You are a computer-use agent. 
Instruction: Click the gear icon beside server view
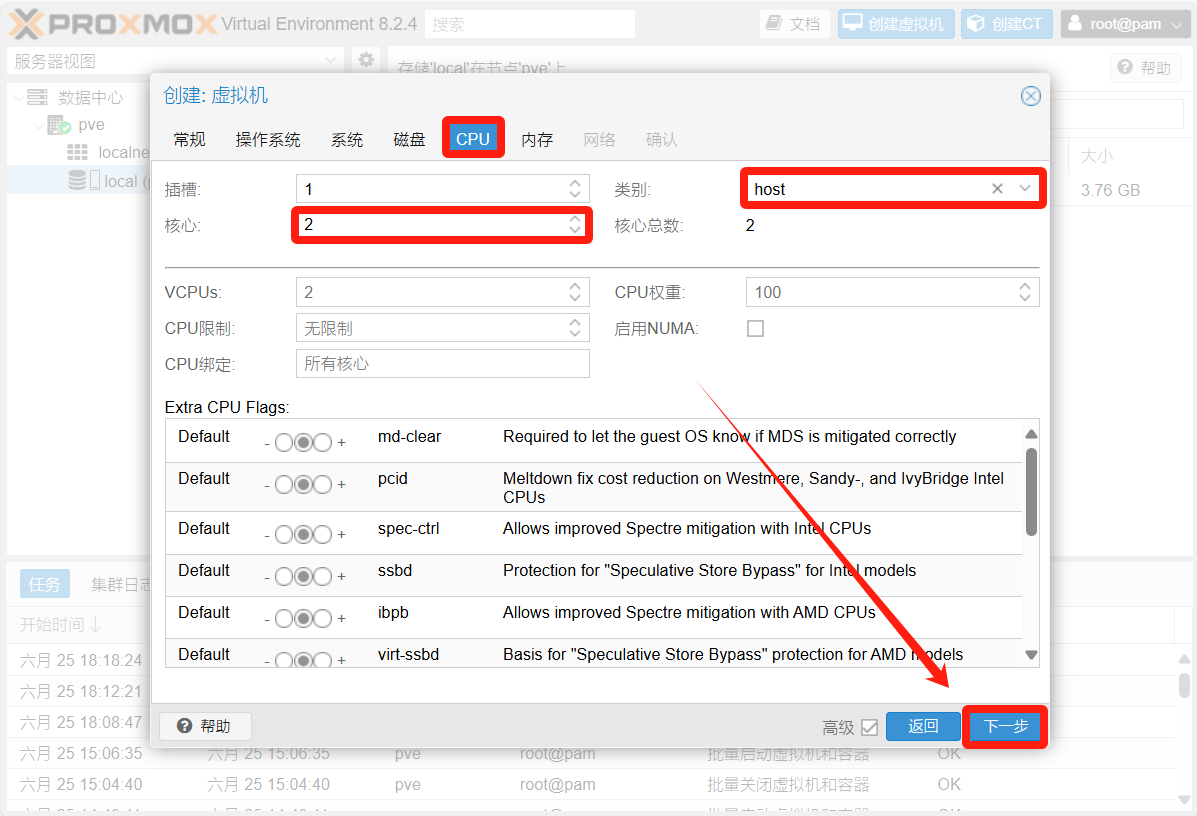(x=366, y=61)
